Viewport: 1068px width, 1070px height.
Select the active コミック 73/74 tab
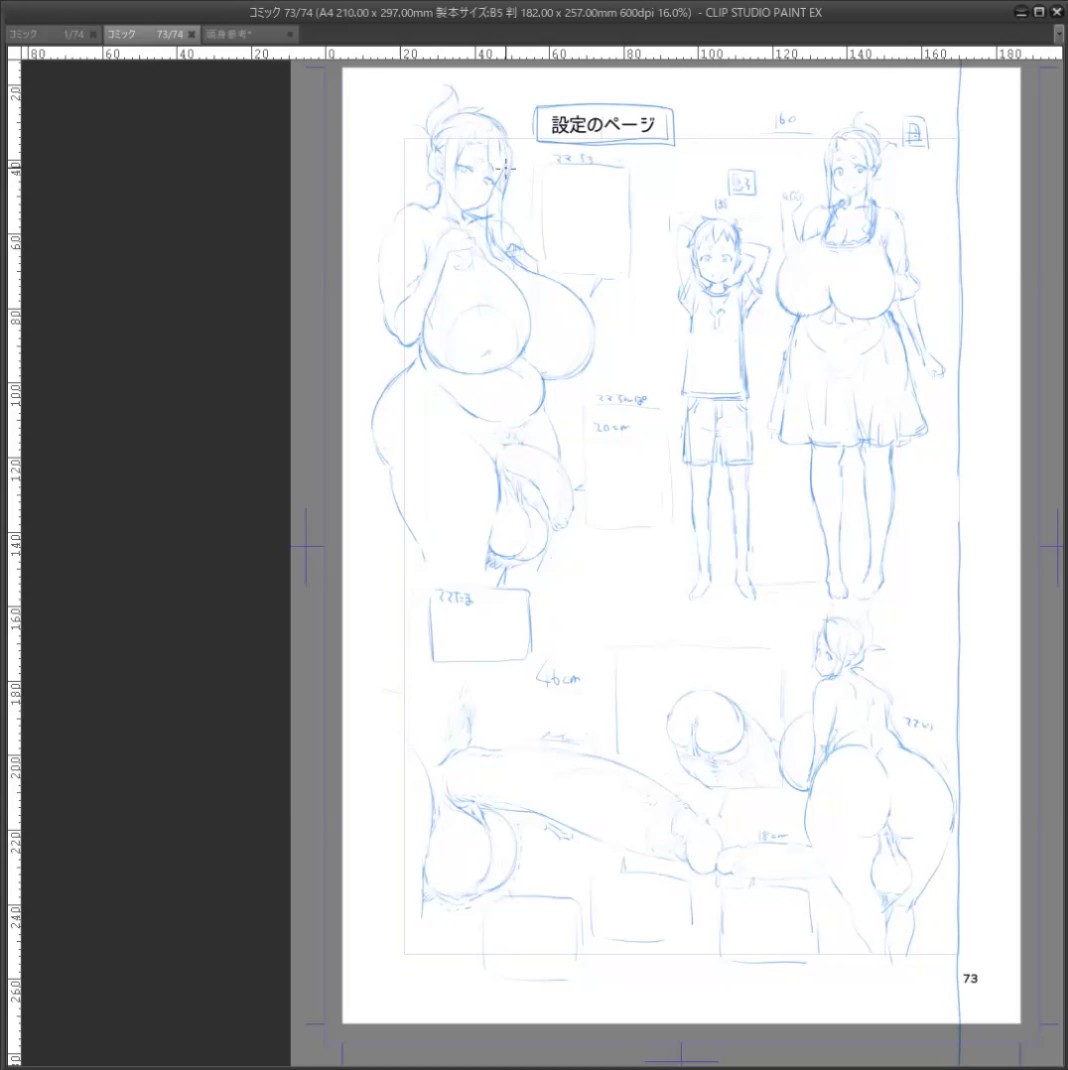(x=145, y=34)
